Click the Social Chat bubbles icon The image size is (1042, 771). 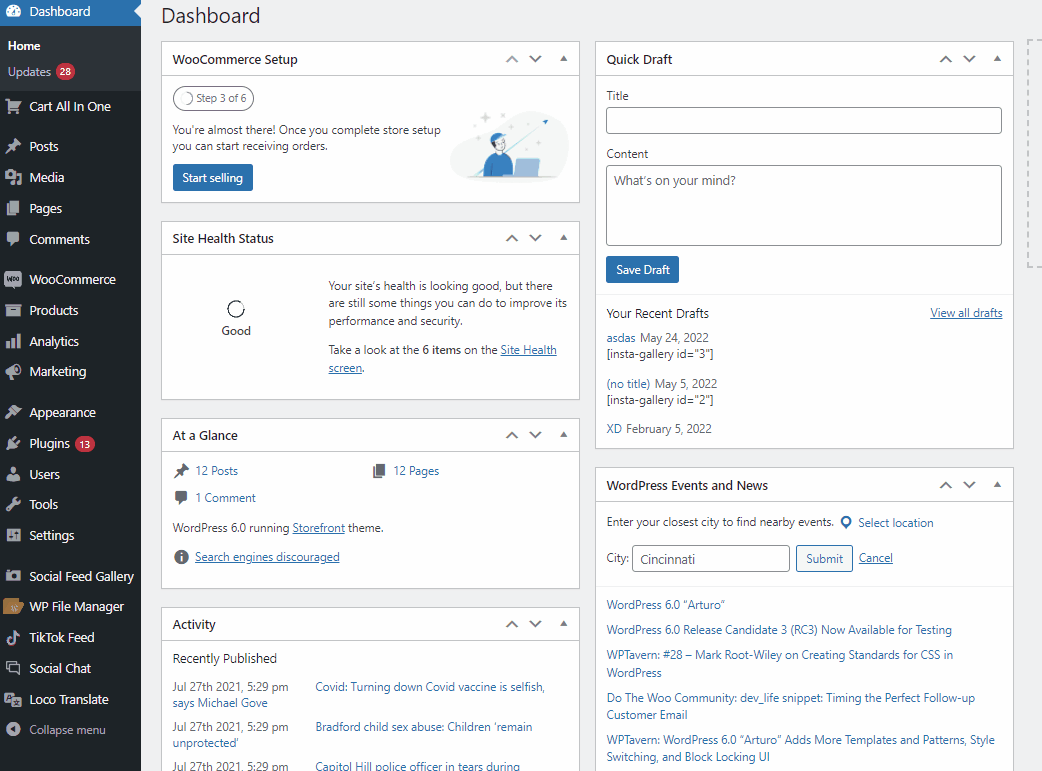(13, 668)
